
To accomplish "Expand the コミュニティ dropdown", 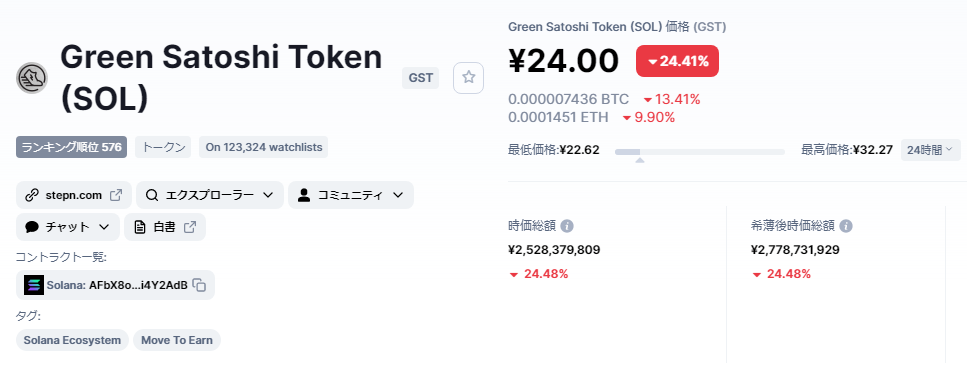I will (x=350, y=195).
